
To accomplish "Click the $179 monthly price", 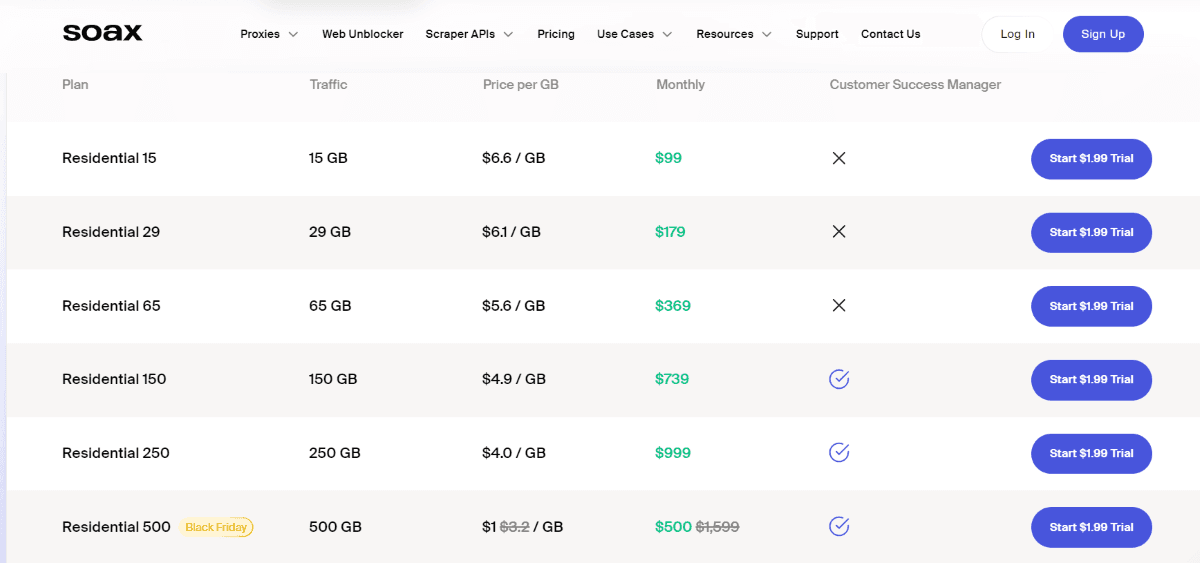I will click(x=670, y=232).
